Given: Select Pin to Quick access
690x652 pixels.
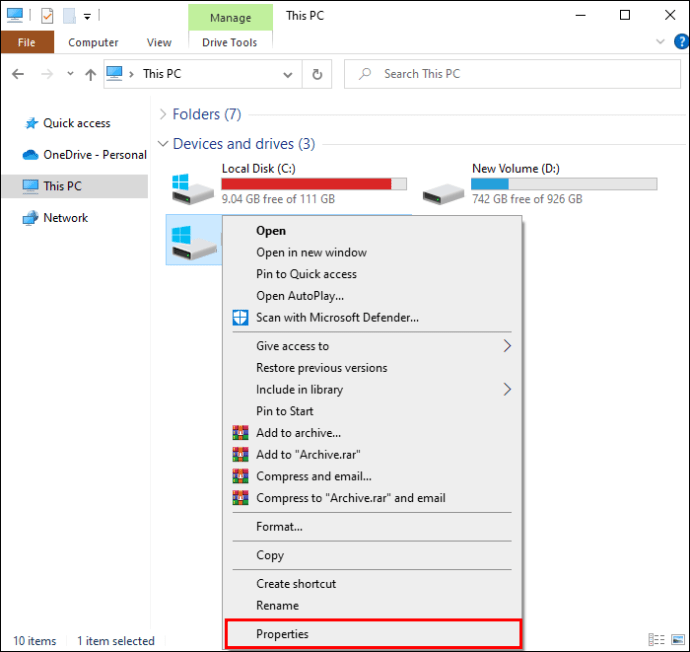Looking at the screenshot, I should [373, 274].
